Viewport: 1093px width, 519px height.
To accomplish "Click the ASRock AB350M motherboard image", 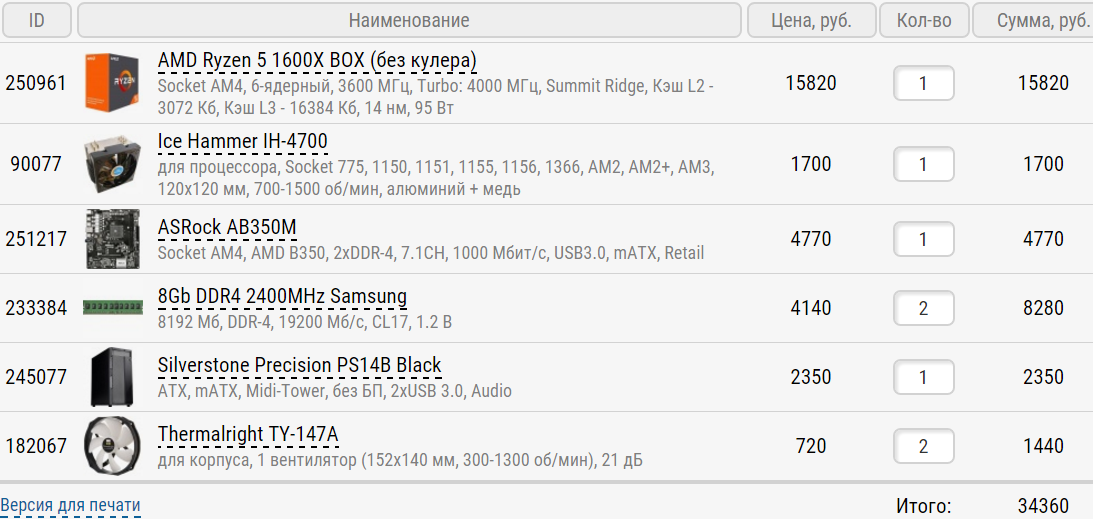I will pos(112,239).
